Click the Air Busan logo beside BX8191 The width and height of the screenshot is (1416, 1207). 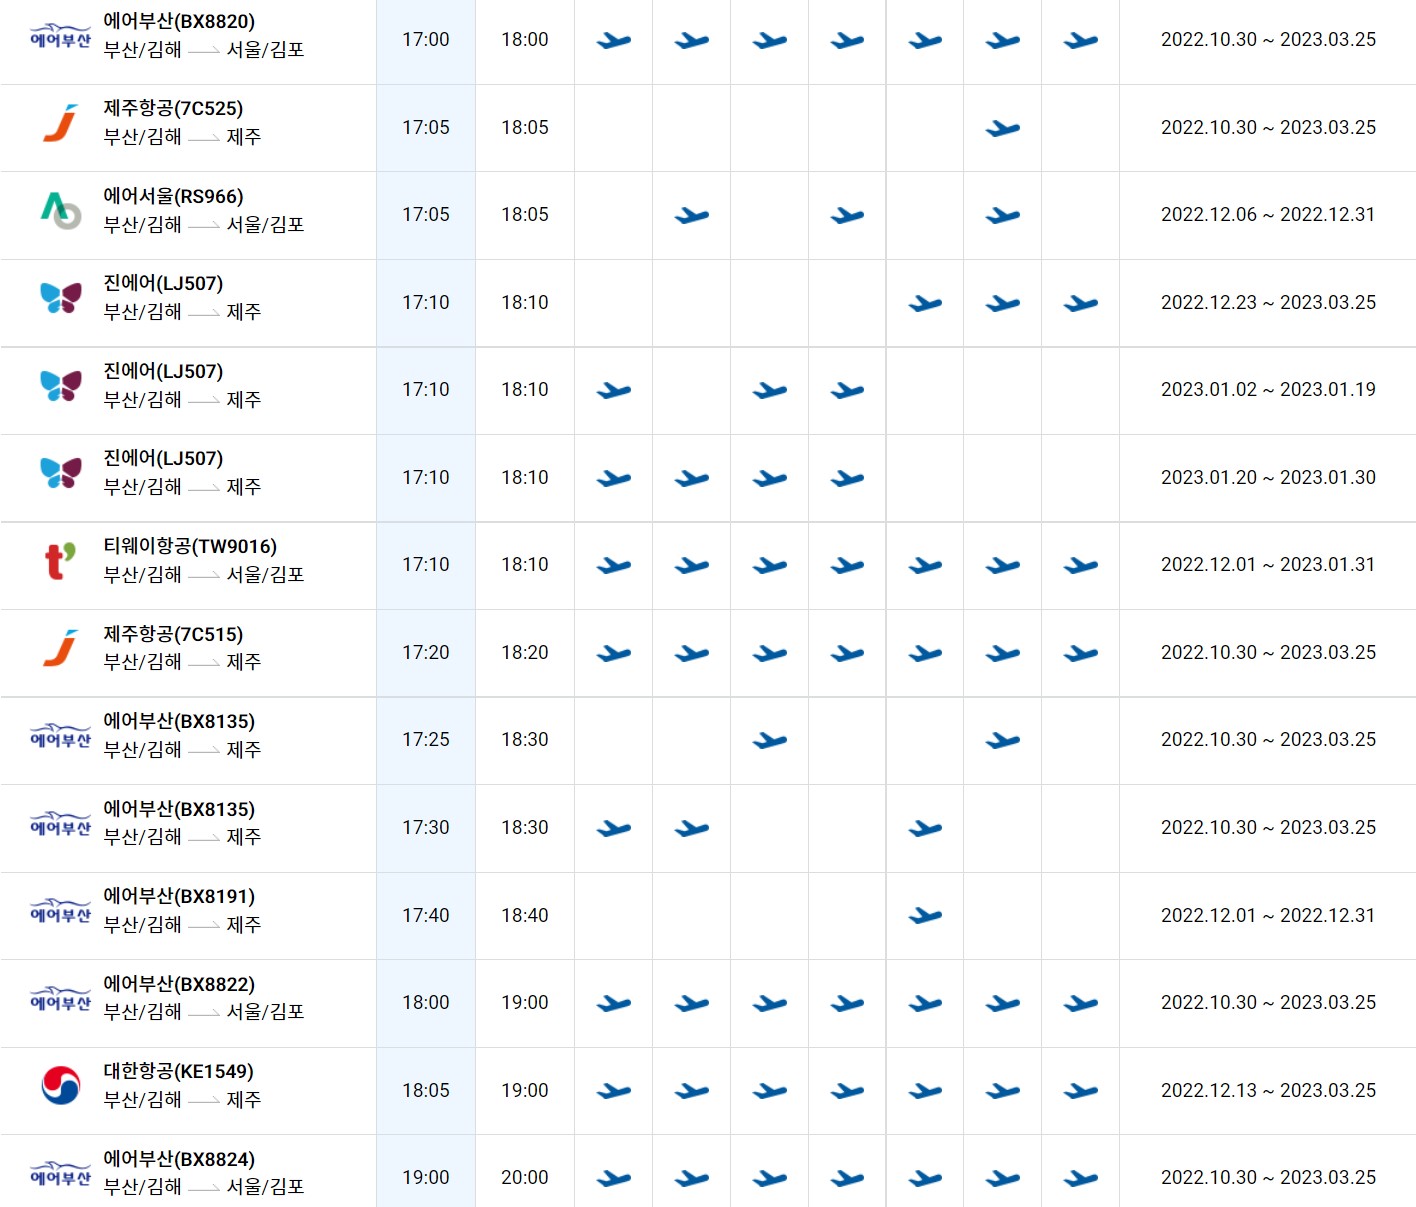[x=60, y=912]
